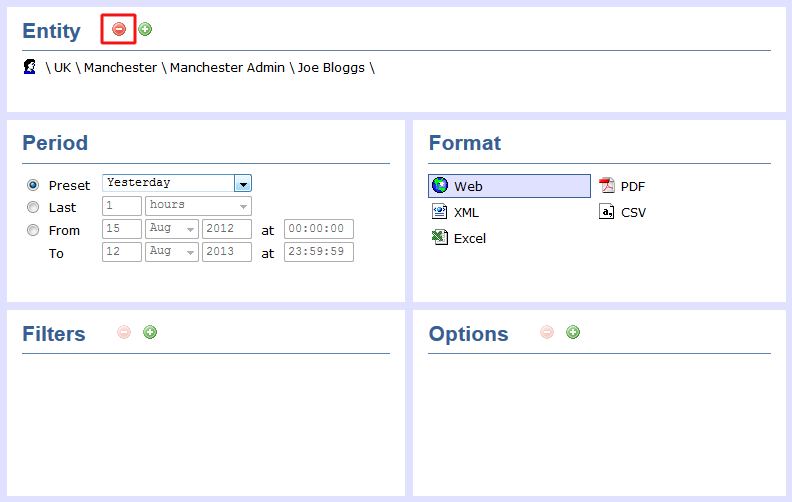Viewport: 792px width, 502px height.
Task: Select the From period radio button
Action: point(33,230)
